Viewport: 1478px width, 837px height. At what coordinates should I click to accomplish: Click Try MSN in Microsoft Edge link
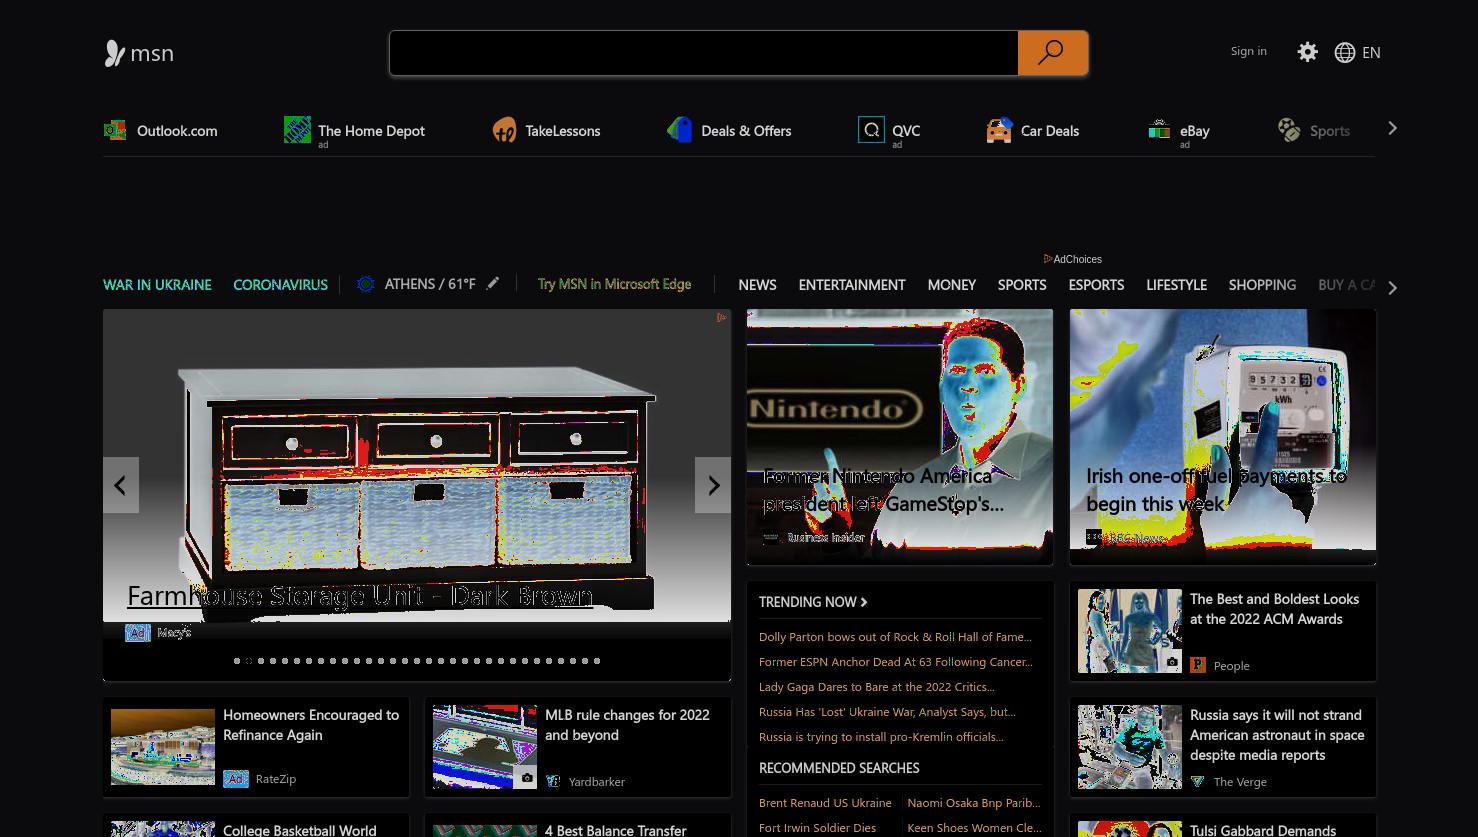[x=614, y=284]
